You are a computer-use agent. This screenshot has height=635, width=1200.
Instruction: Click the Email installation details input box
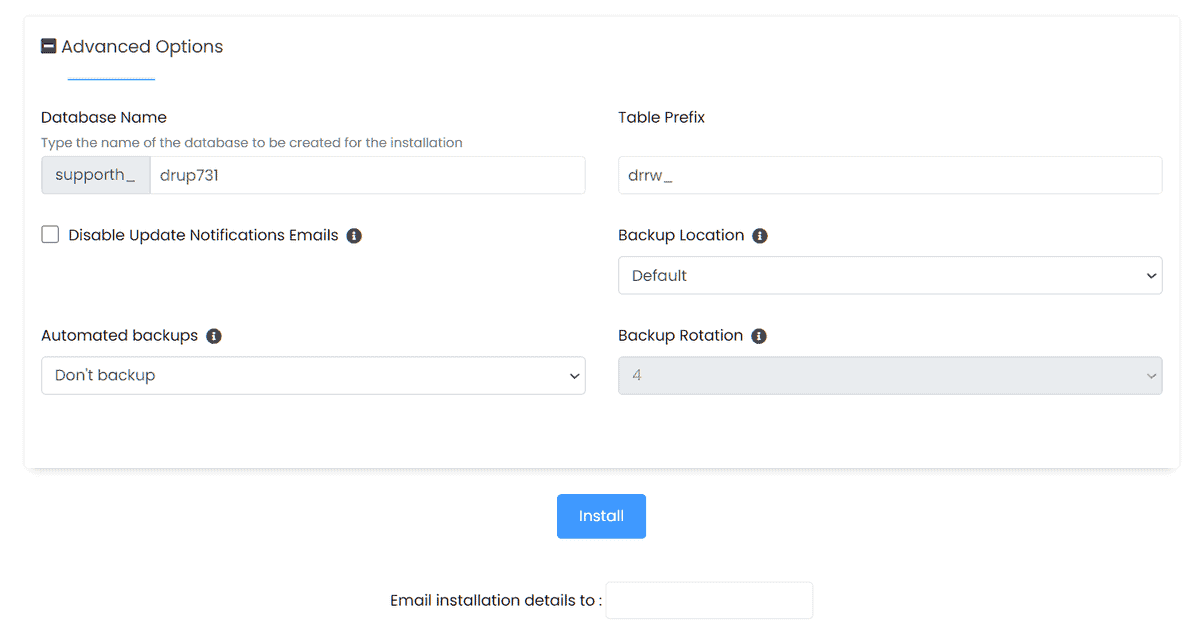point(709,600)
